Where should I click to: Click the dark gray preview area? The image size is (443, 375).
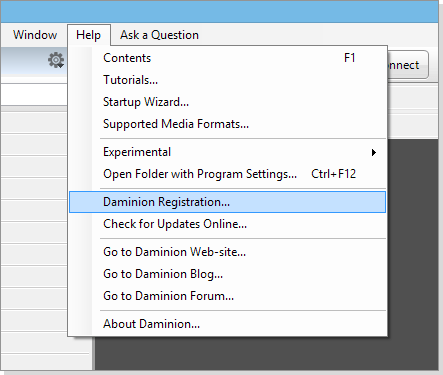[x=413, y=253]
